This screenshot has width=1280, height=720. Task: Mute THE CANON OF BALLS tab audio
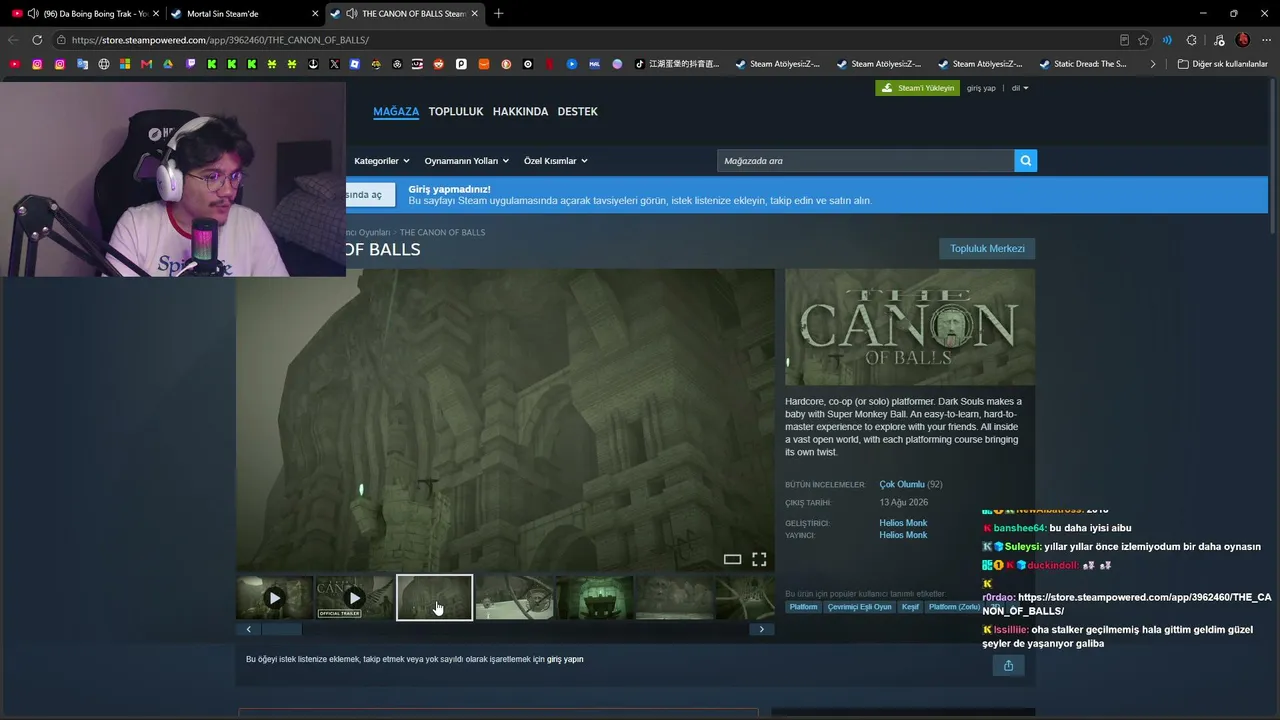pyautogui.click(x=351, y=14)
